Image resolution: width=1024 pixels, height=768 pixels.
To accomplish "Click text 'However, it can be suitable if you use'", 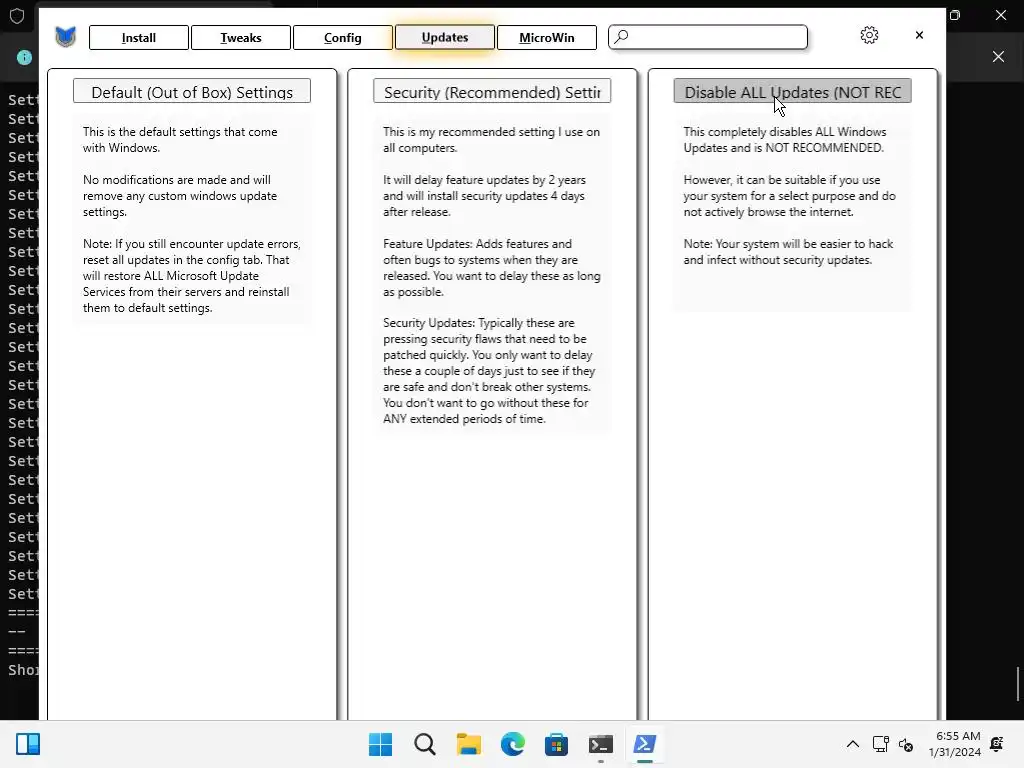I will (x=781, y=180).
